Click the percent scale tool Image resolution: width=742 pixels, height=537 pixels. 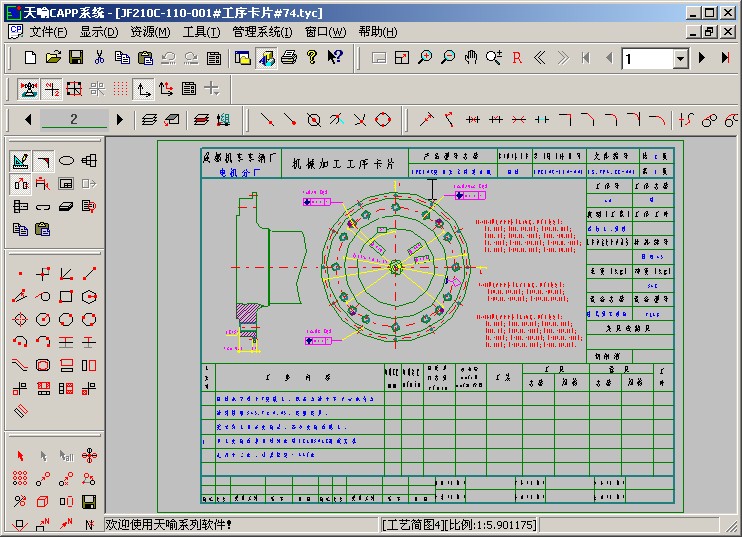point(20,502)
